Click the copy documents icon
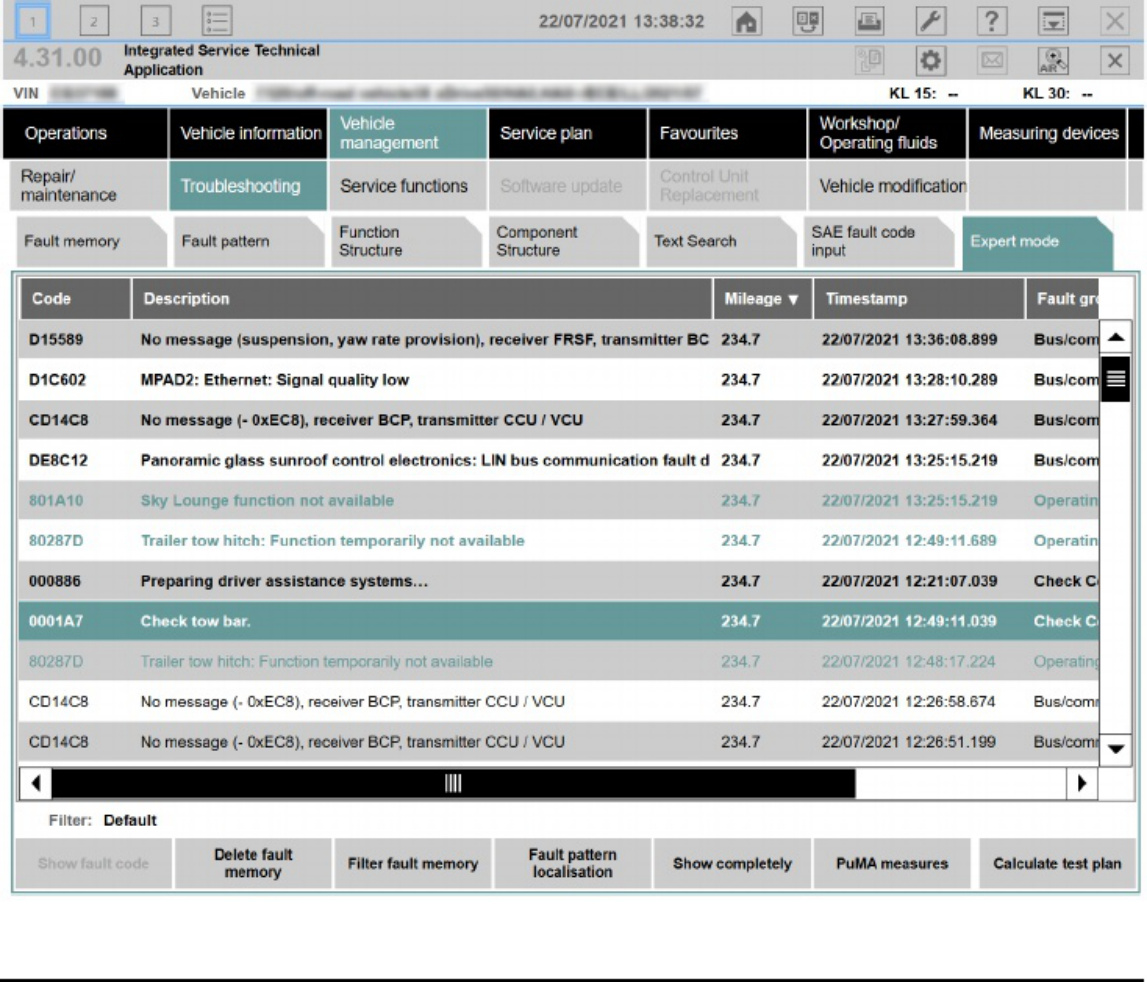The width and height of the screenshot is (1147, 982). point(869,60)
